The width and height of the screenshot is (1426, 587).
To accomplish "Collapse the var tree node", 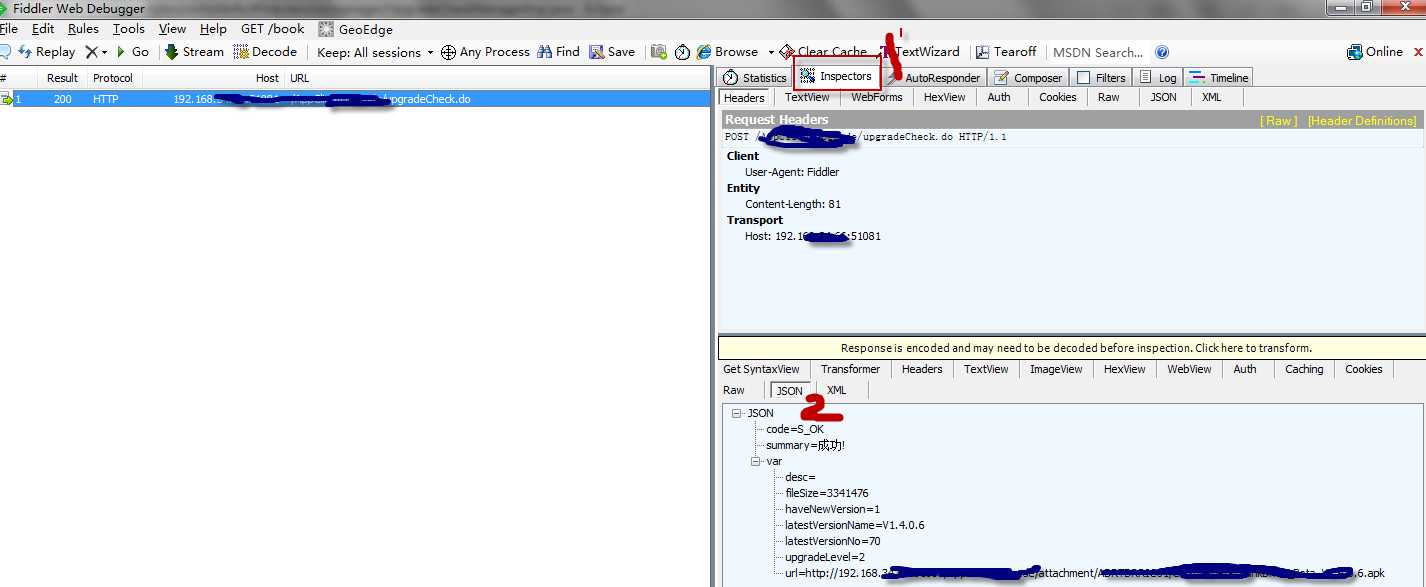I will (755, 461).
